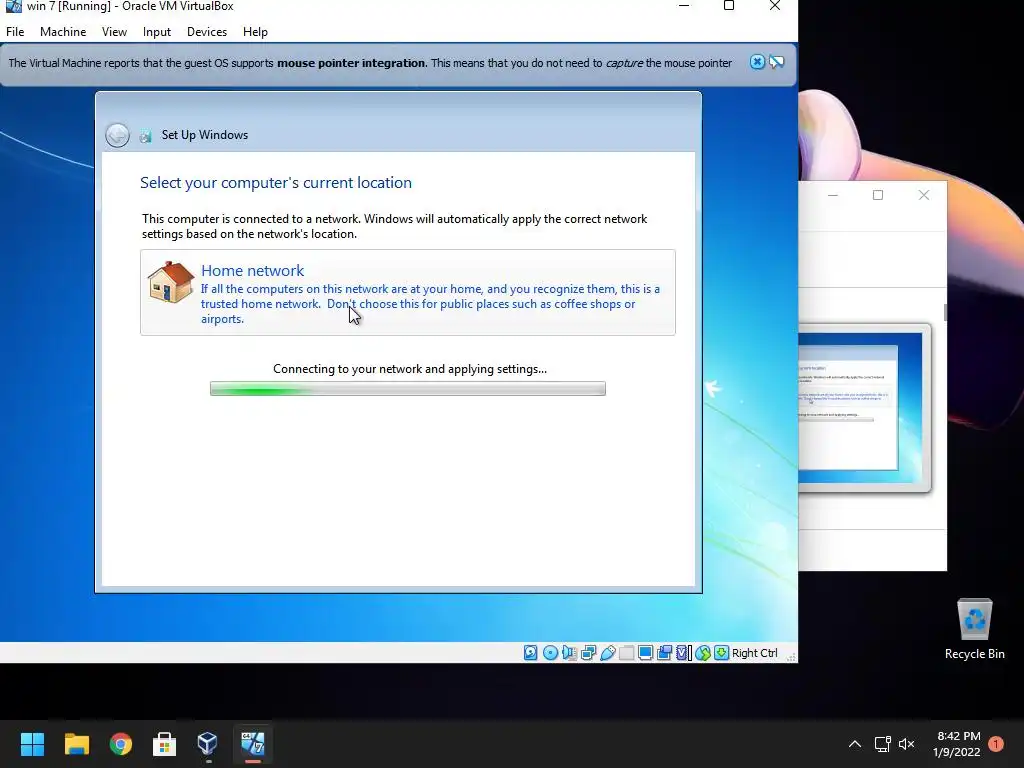Open the notification badge
1024x768 pixels.
coord(996,744)
